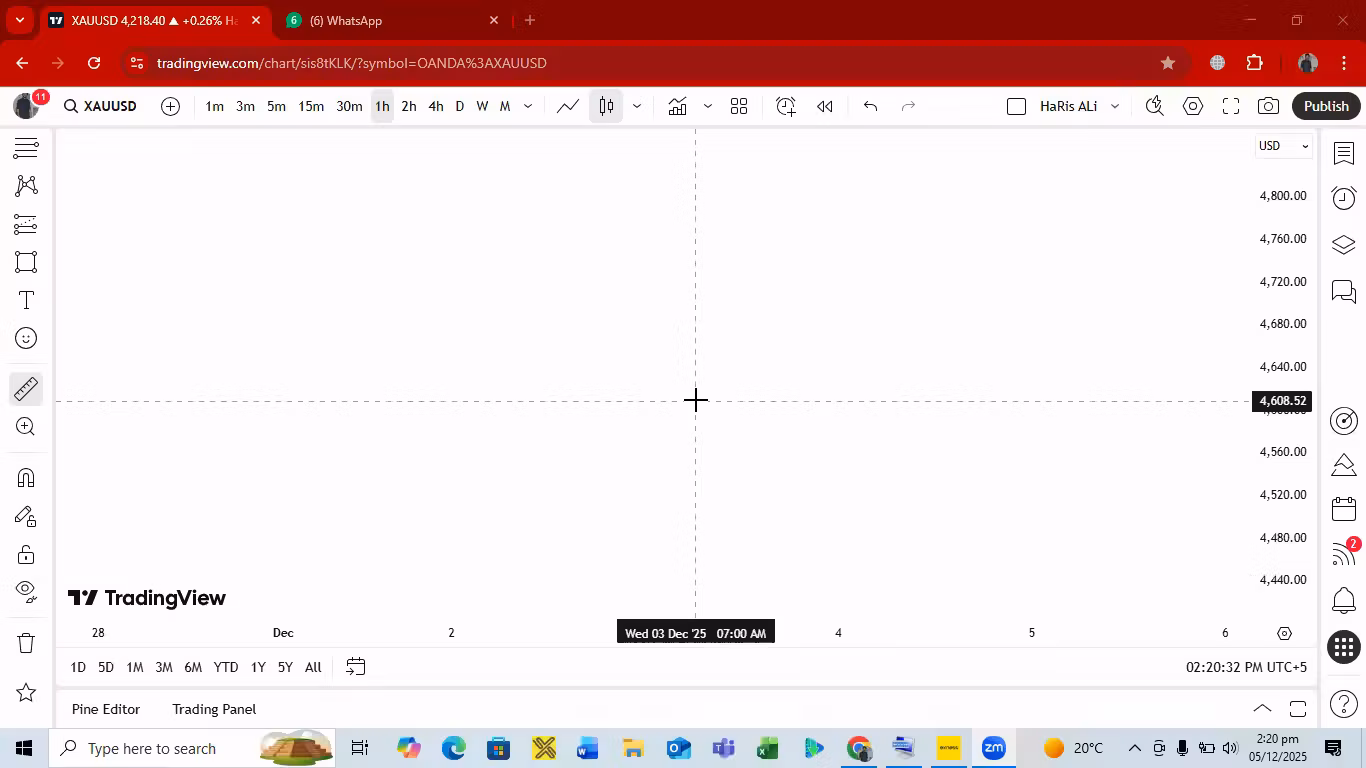Open the Indicators dialog
This screenshot has height=768, width=1366.
coord(678,106)
